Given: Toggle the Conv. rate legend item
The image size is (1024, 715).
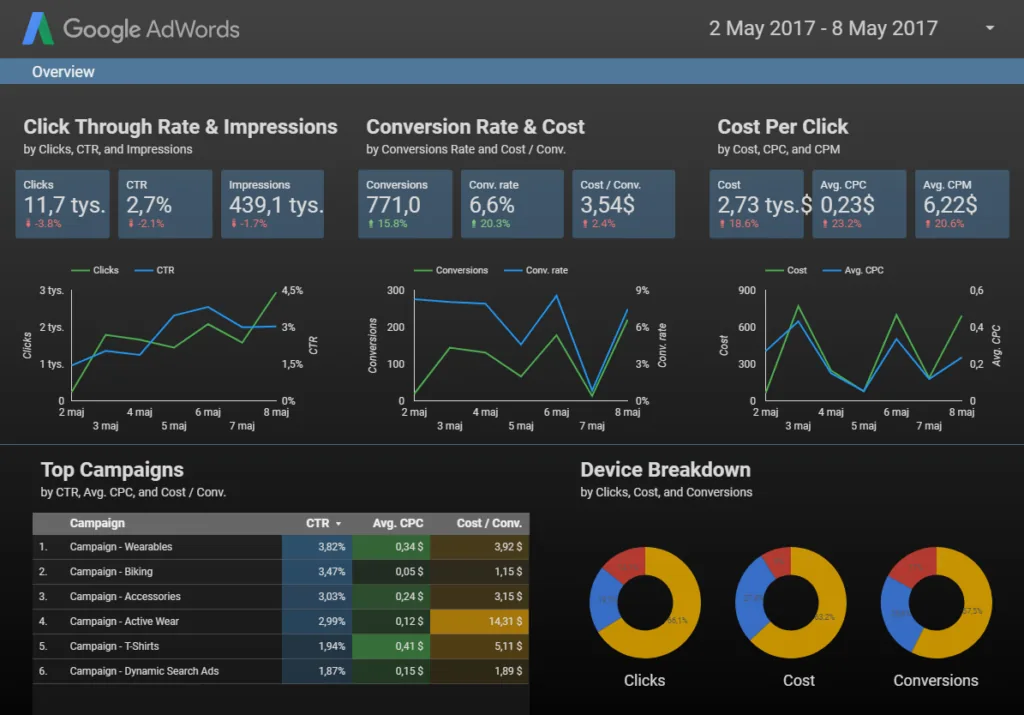Looking at the screenshot, I should click(x=536, y=270).
